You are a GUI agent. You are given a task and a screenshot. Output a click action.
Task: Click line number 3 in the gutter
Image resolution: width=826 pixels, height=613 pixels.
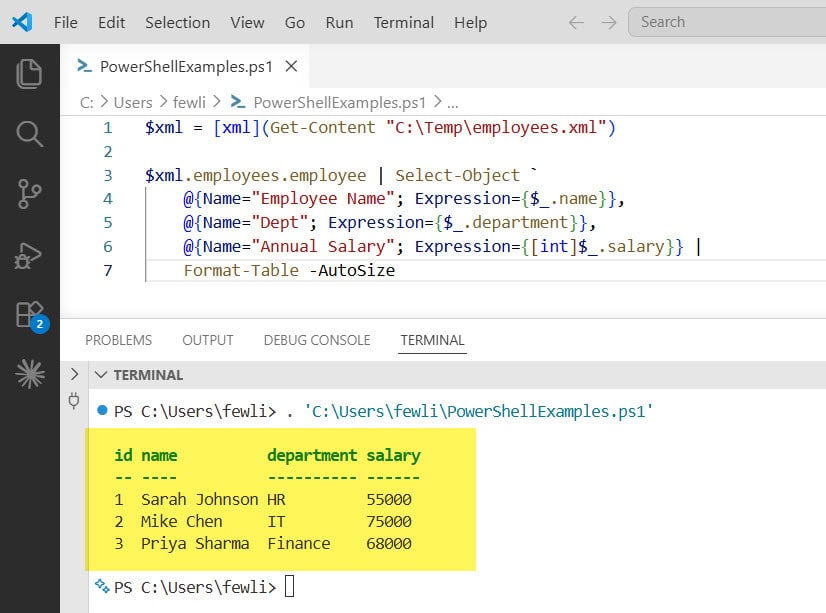coord(107,175)
